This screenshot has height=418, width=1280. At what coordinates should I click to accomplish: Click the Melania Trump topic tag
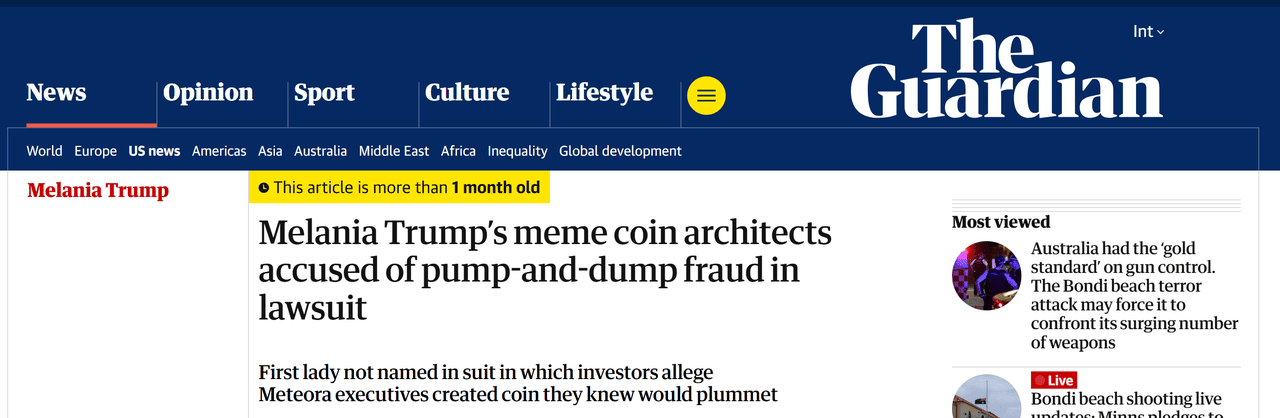tap(98, 190)
